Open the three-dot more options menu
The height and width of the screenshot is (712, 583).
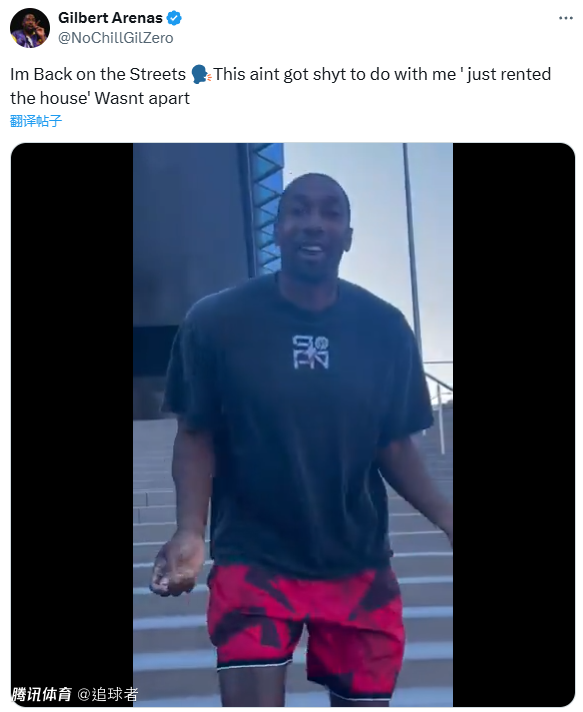(565, 18)
